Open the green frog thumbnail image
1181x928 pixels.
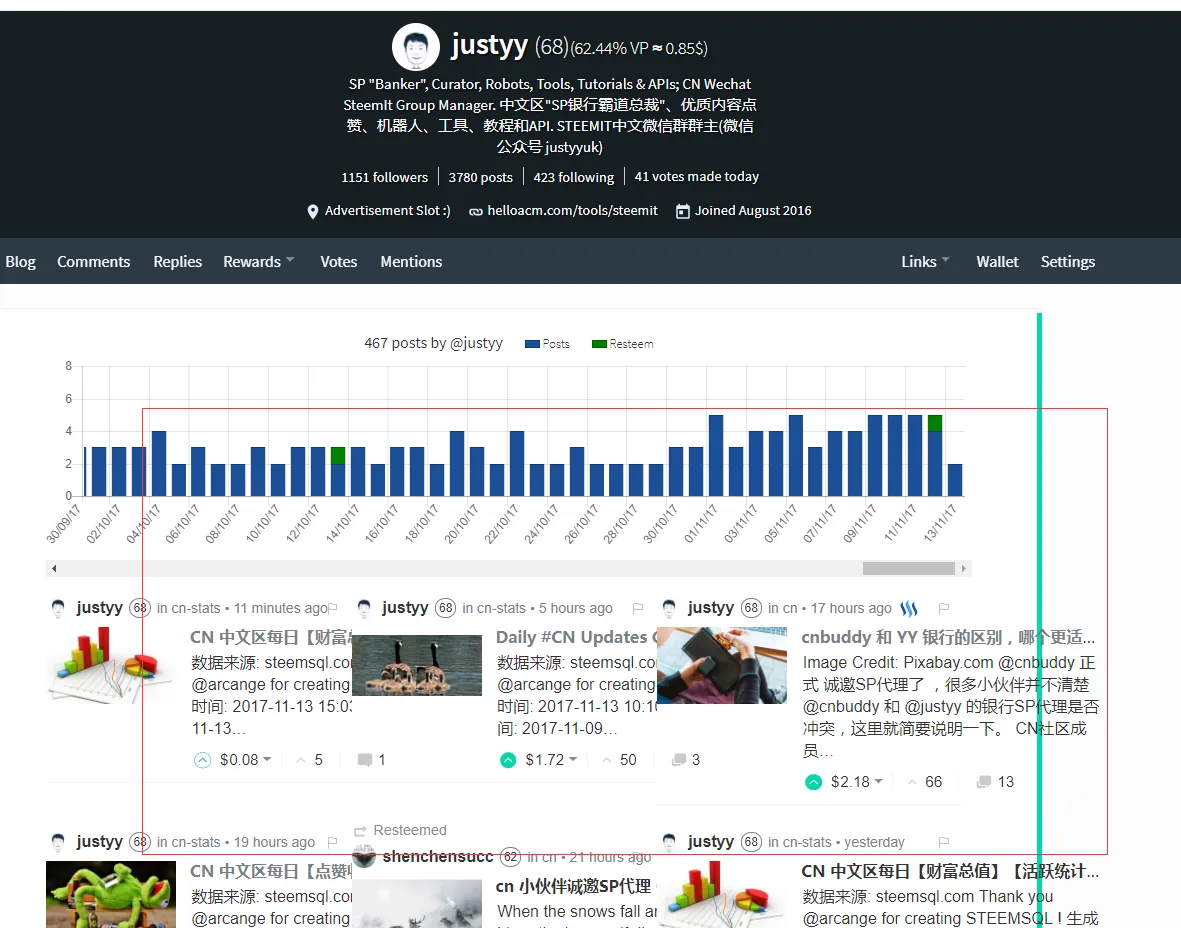pos(111,895)
